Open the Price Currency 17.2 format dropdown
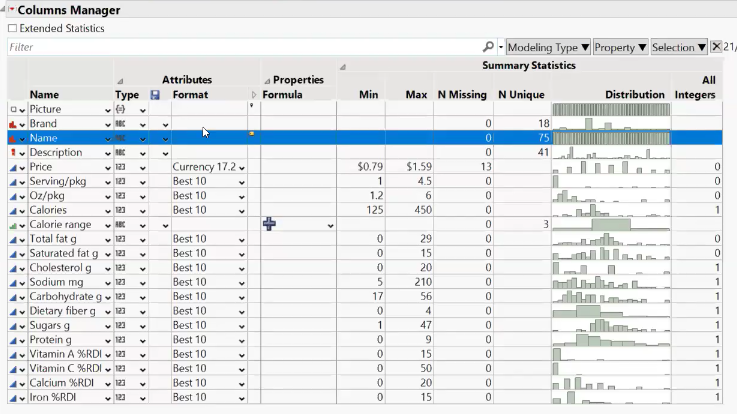The height and width of the screenshot is (414, 737). pyautogui.click(x=242, y=168)
